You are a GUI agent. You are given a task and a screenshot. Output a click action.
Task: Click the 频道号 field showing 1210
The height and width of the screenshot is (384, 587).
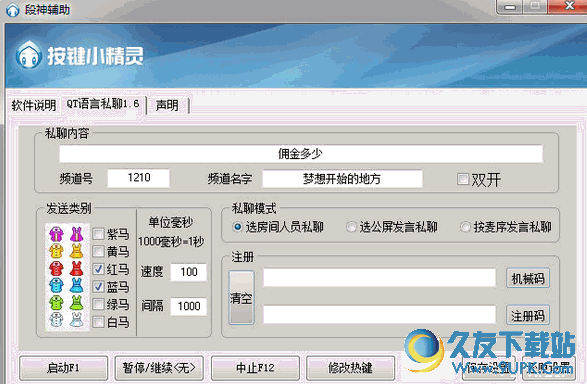coord(139,178)
